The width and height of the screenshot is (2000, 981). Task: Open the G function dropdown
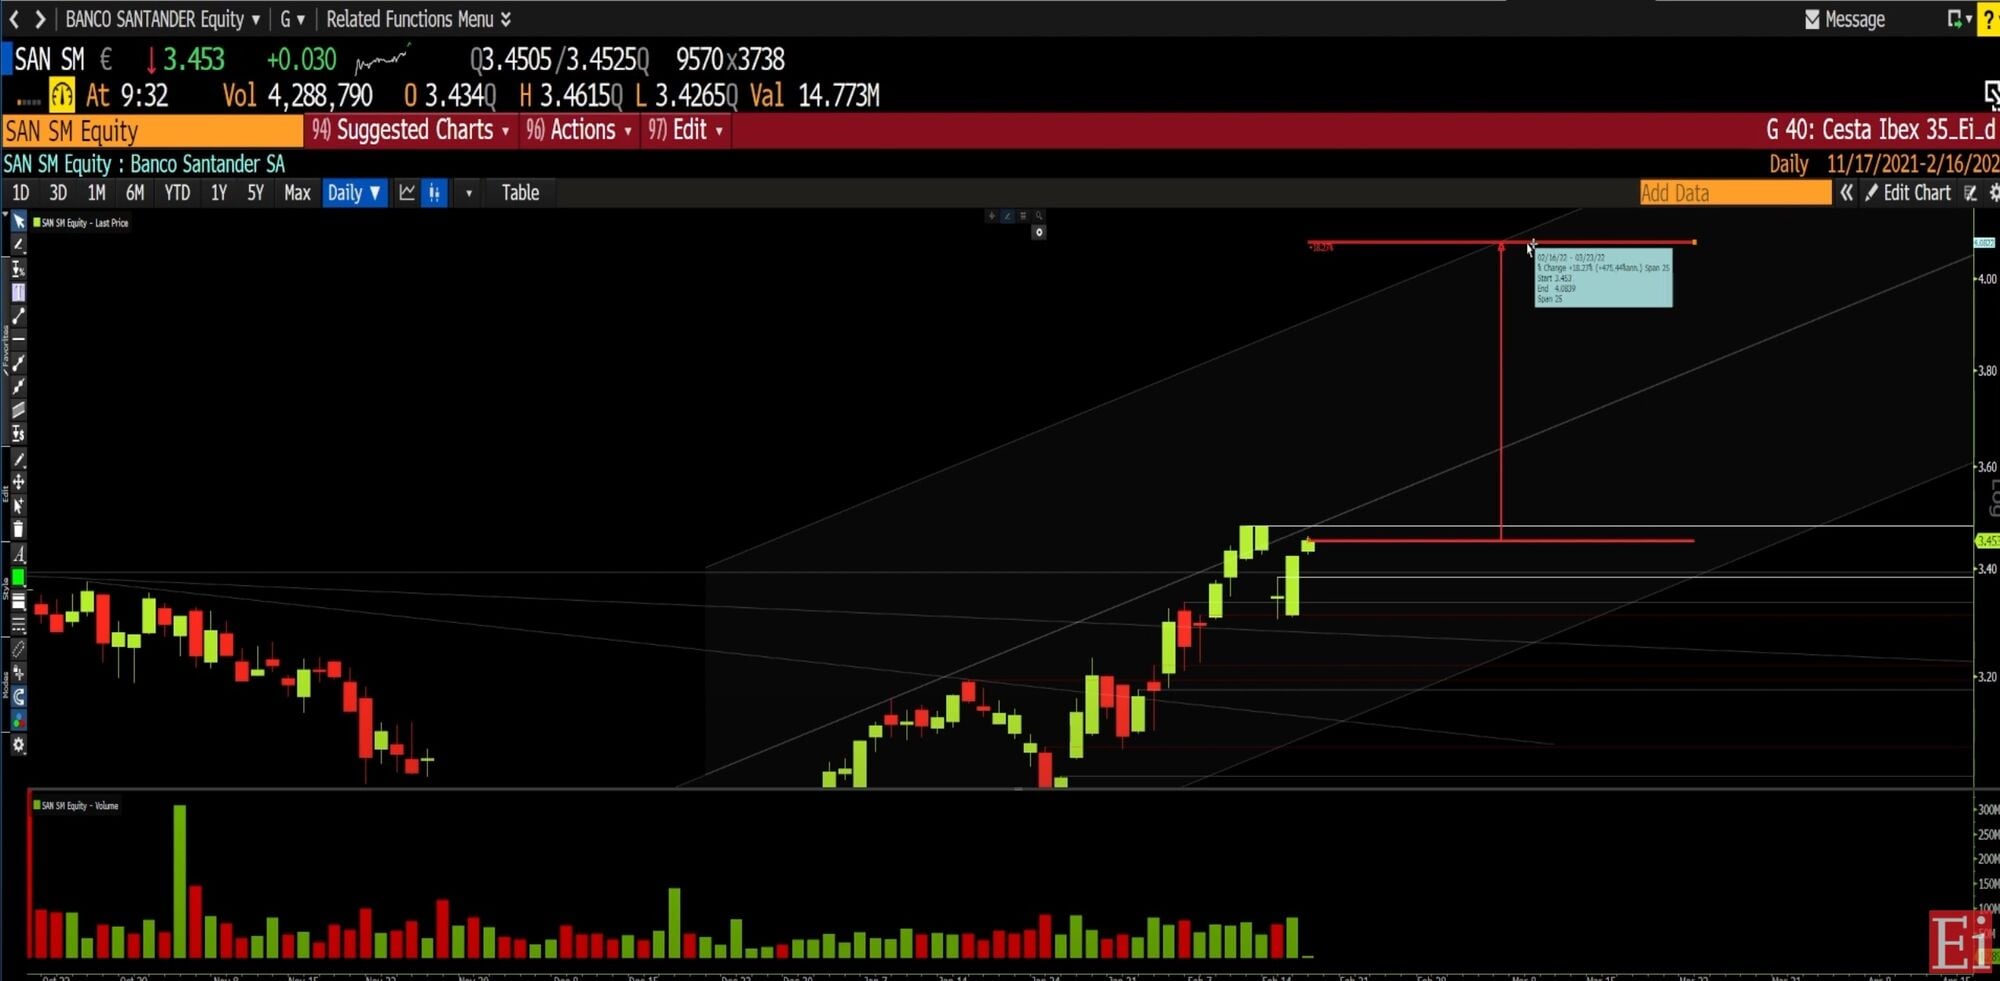coord(292,19)
